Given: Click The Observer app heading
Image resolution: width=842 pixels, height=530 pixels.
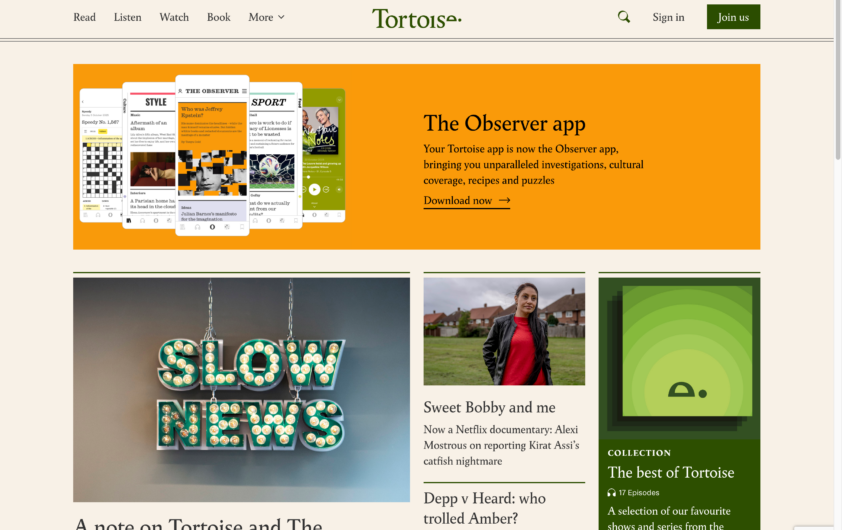Looking at the screenshot, I should [x=504, y=124].
